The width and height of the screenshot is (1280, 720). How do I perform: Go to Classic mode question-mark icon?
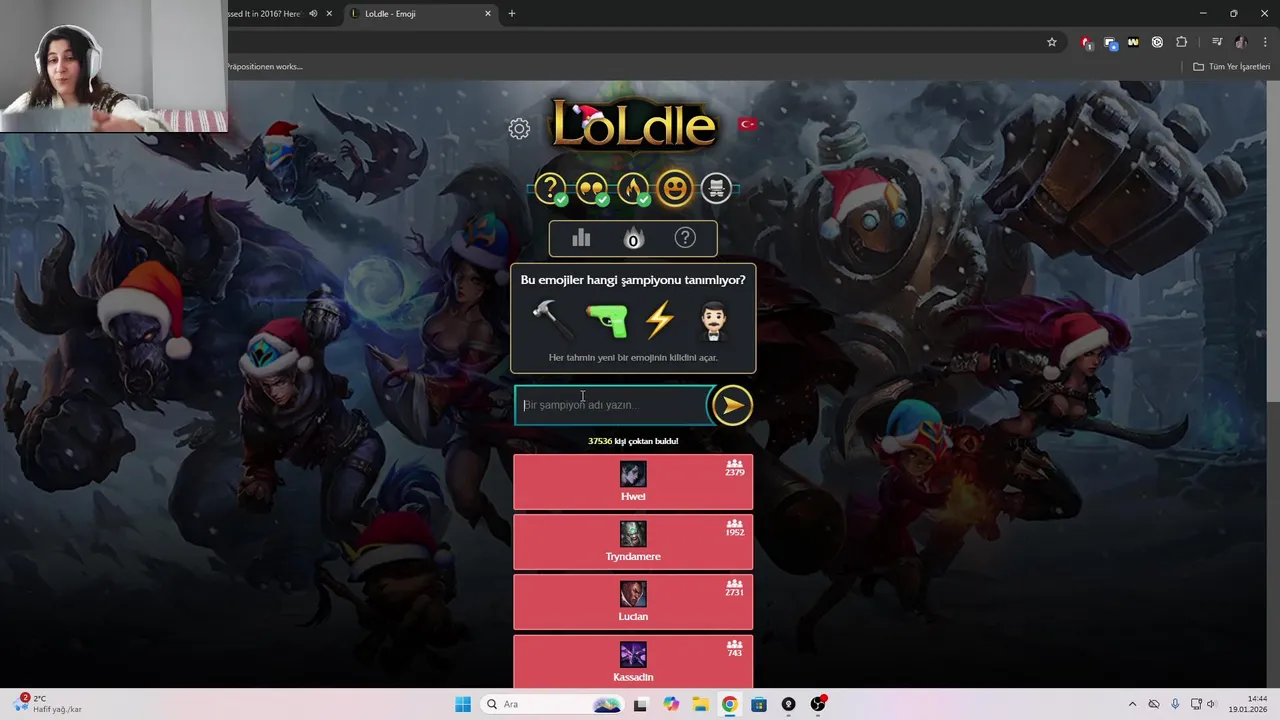(550, 188)
